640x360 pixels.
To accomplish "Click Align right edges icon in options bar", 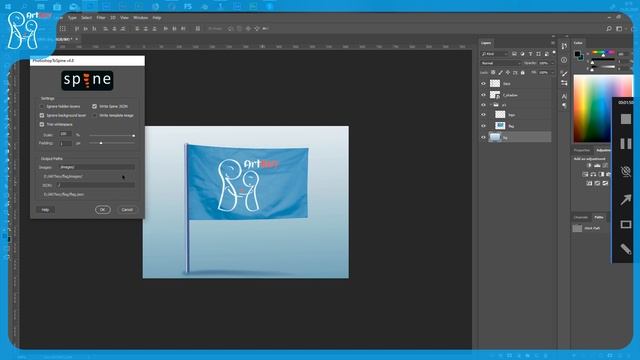I will click(123, 29).
